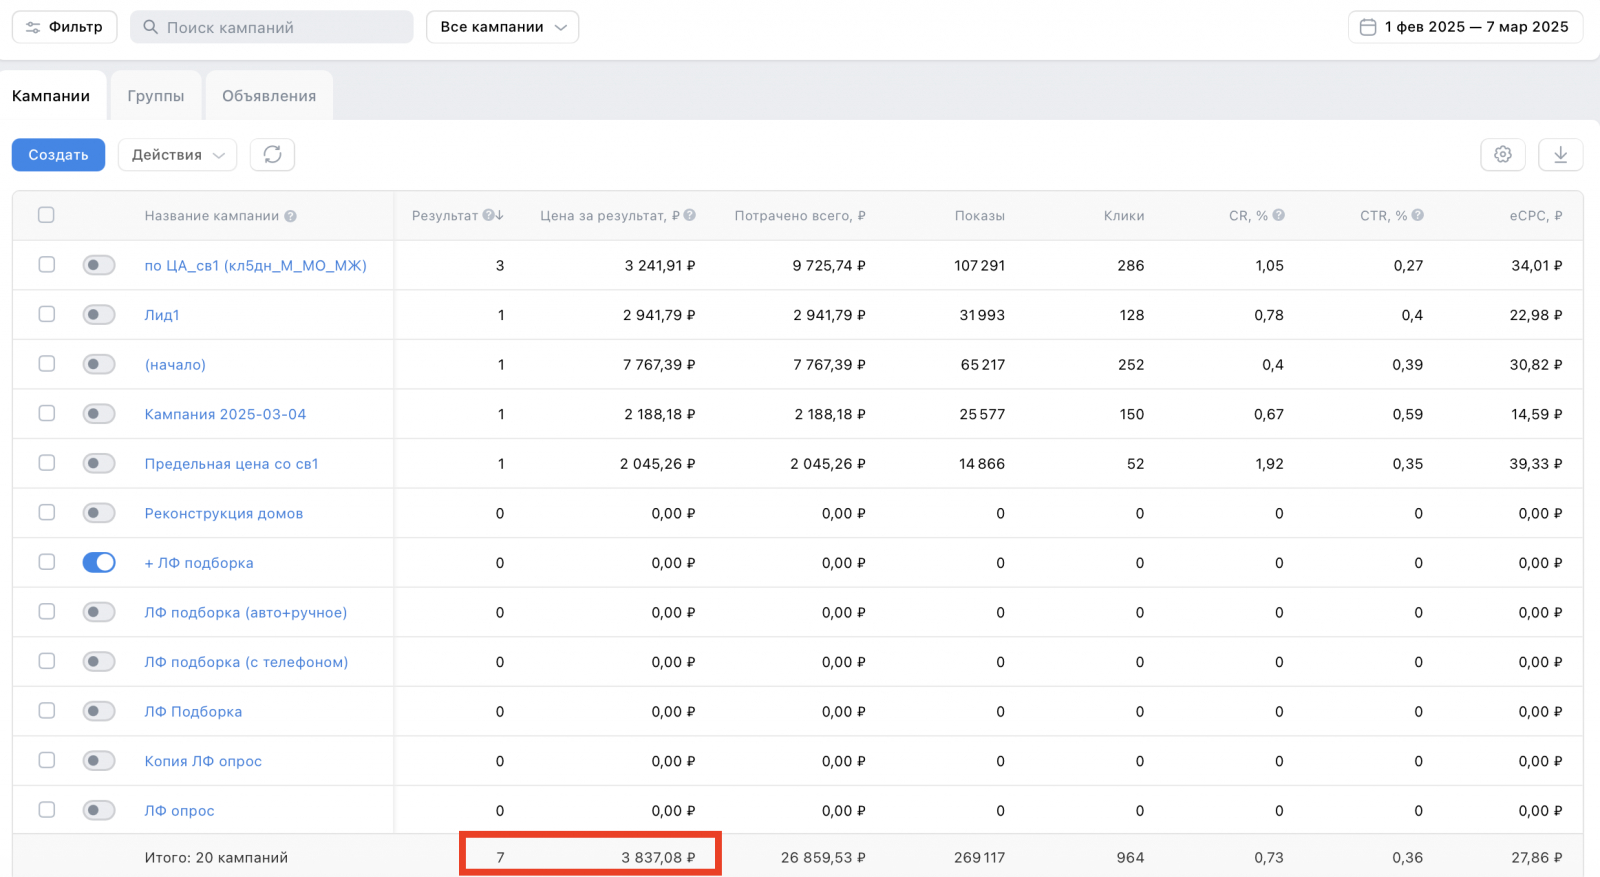Enable the Лид1 campaign toggle

(99, 315)
